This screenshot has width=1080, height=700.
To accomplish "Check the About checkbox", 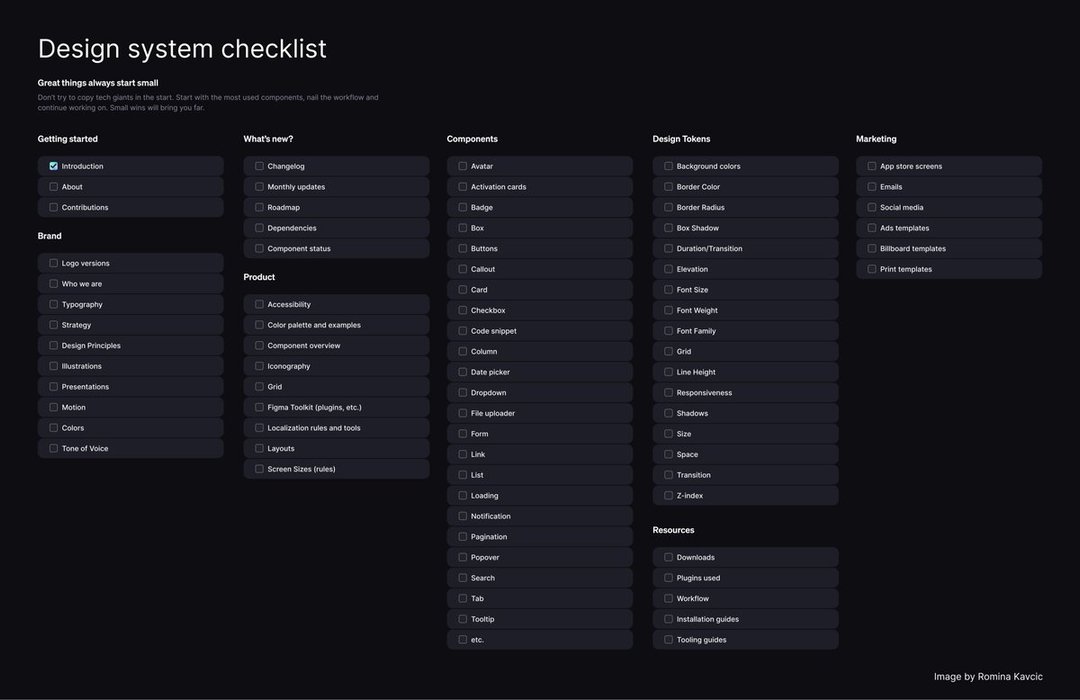I will tap(54, 187).
